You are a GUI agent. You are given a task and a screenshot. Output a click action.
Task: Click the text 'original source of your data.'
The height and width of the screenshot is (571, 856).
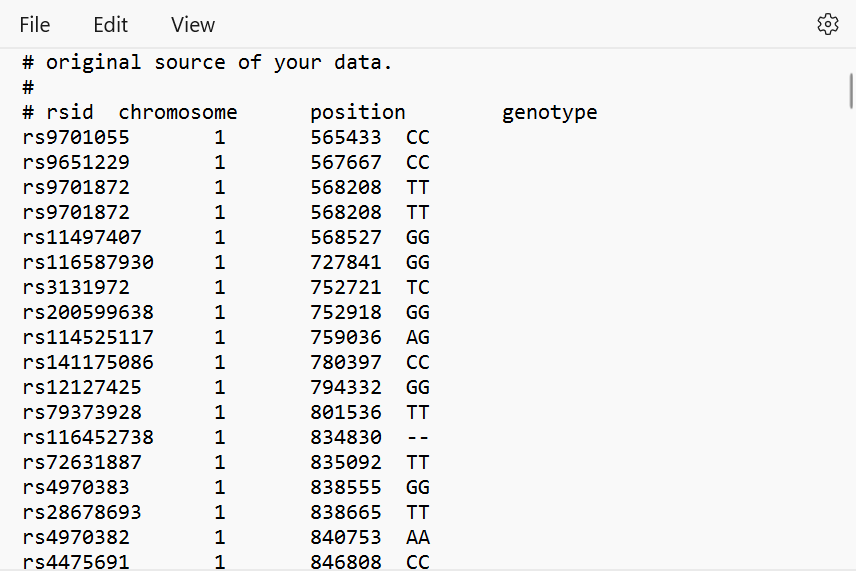point(219,63)
